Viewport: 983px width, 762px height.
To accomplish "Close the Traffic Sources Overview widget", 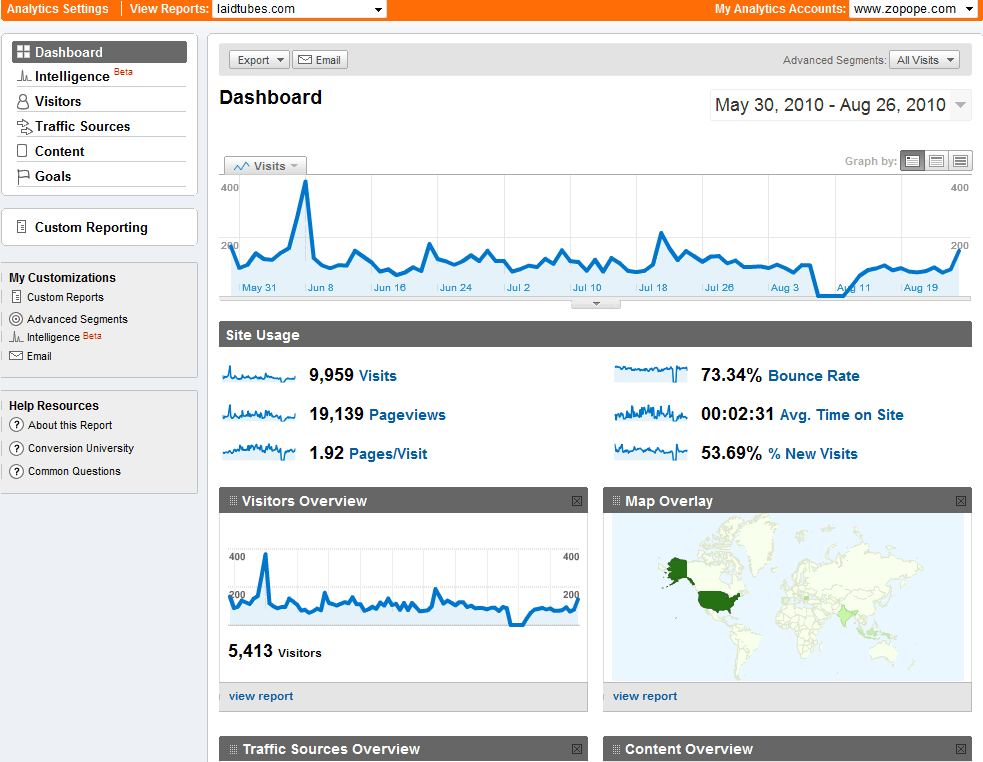I will (577, 749).
